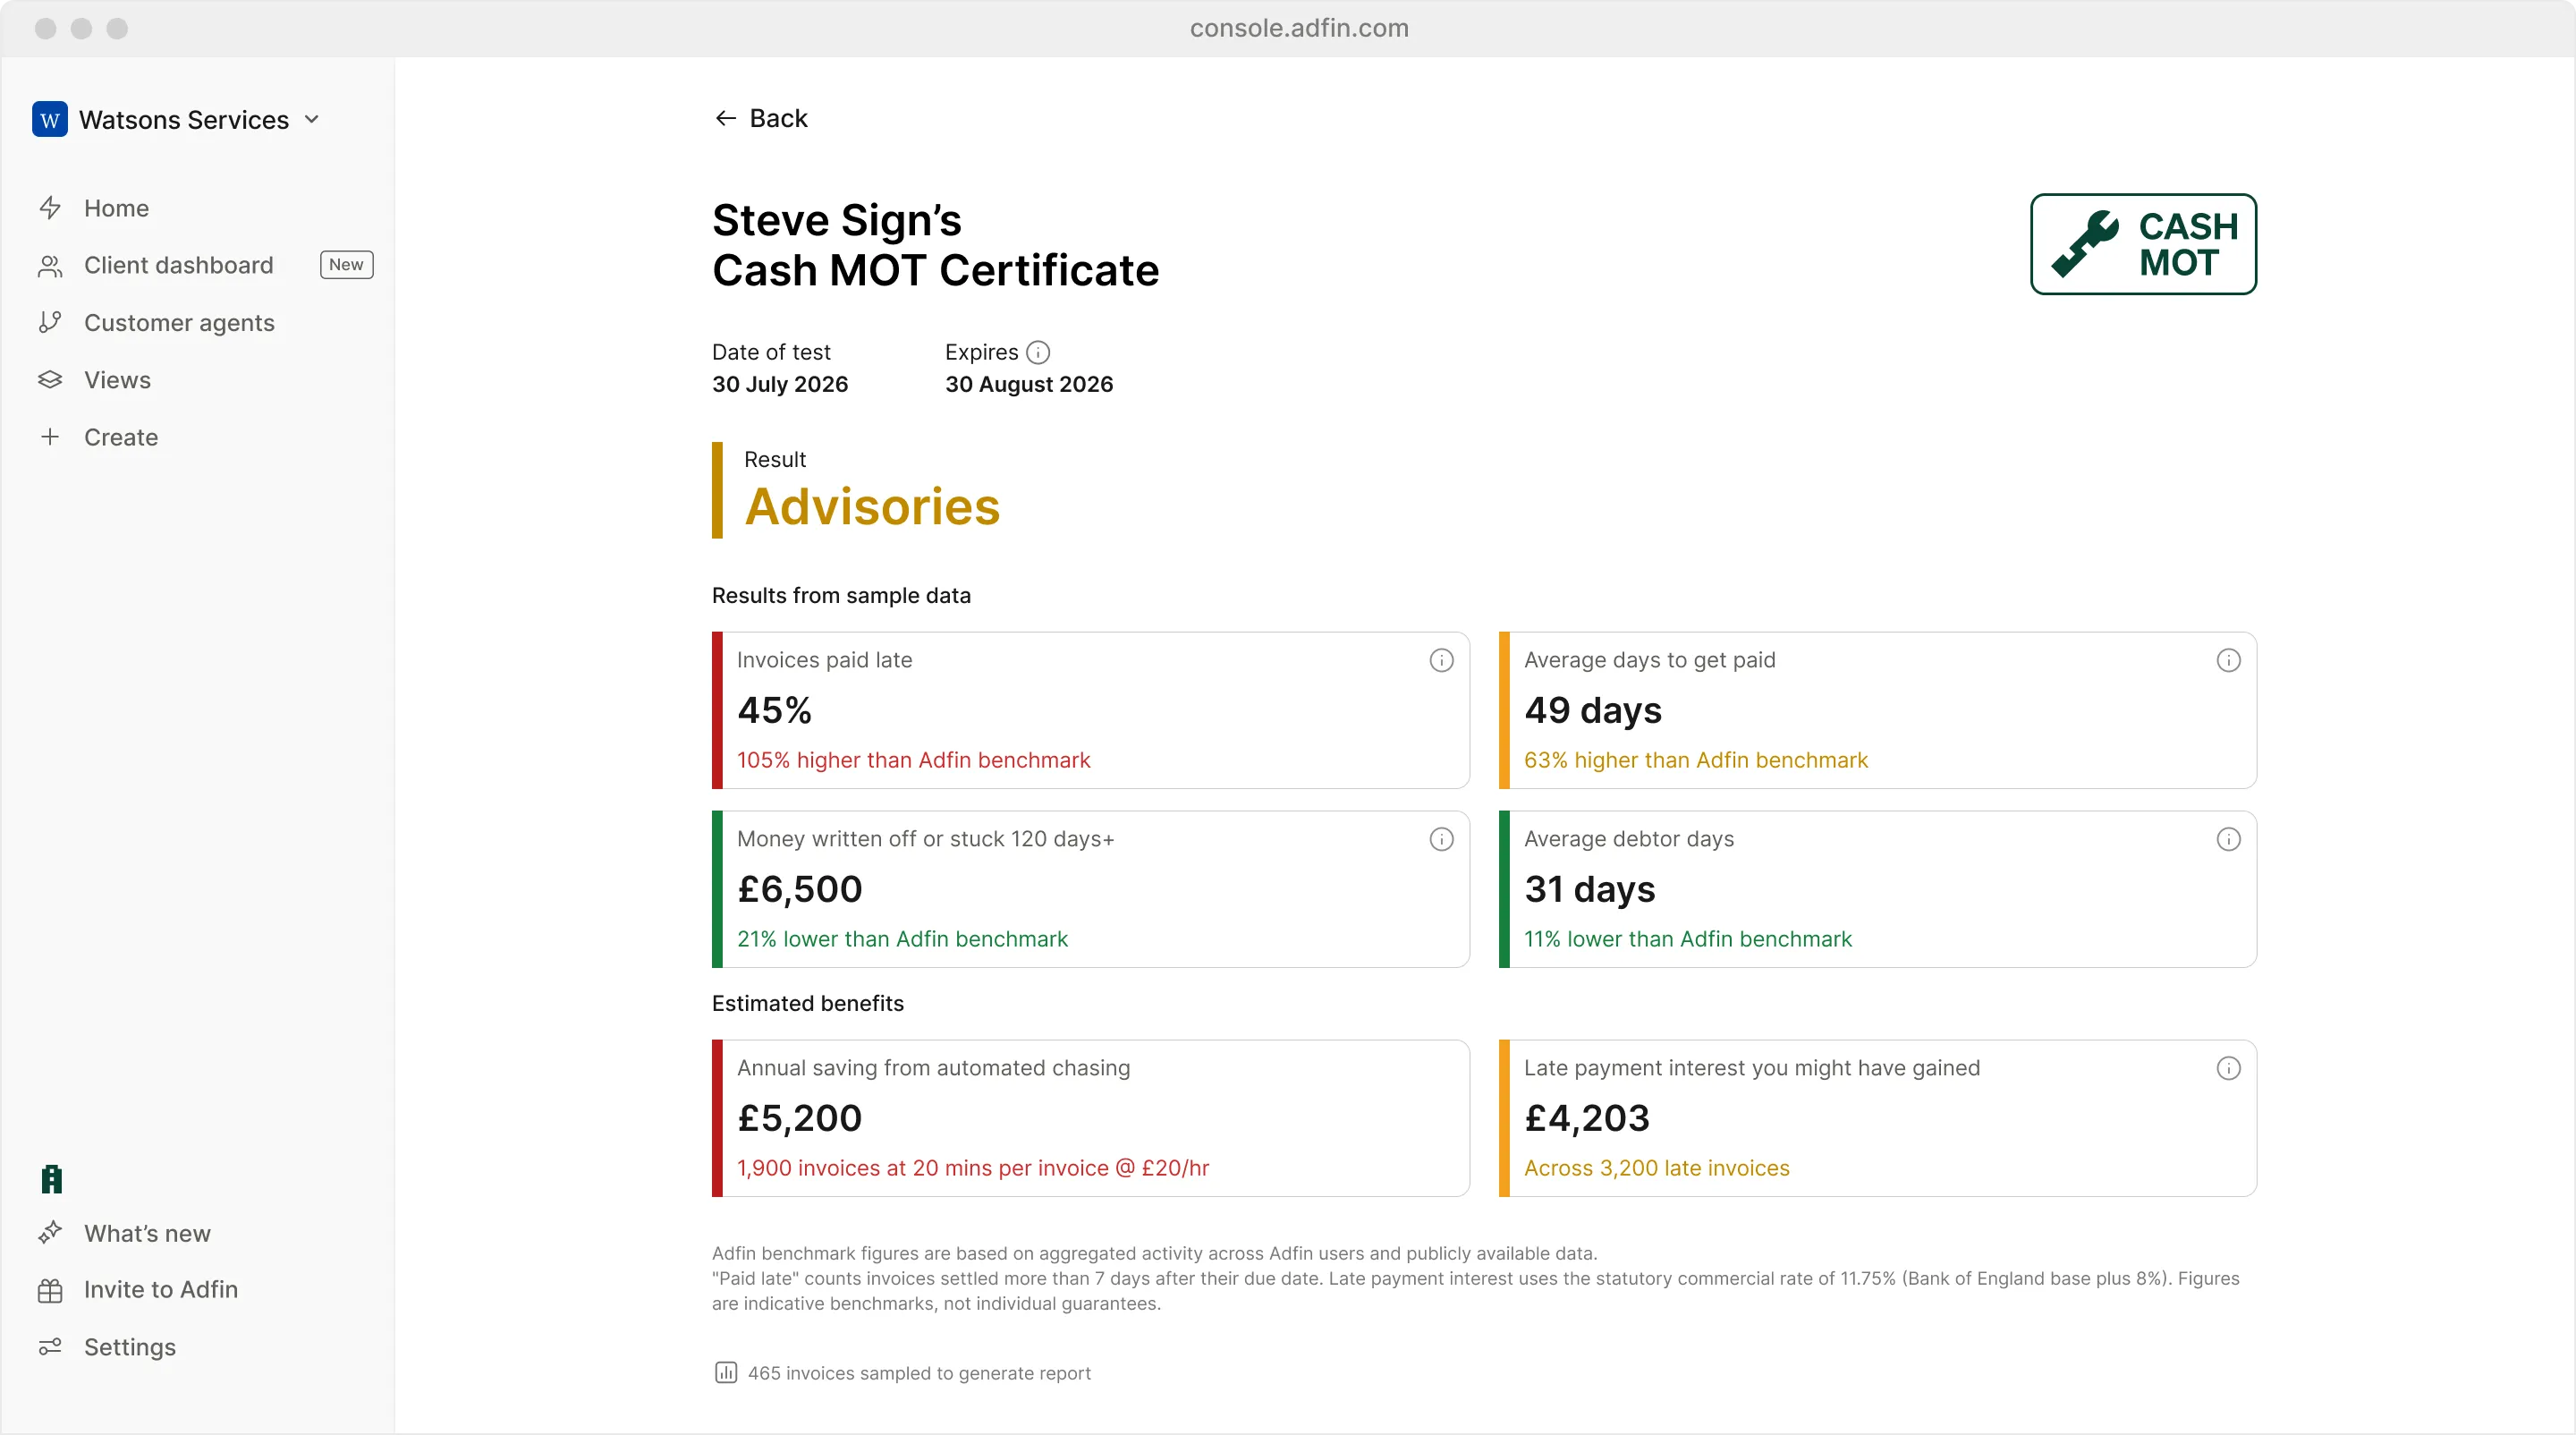Click the 31 days debtor value
Image resolution: width=2576 pixels, height=1435 pixels.
[1590, 889]
